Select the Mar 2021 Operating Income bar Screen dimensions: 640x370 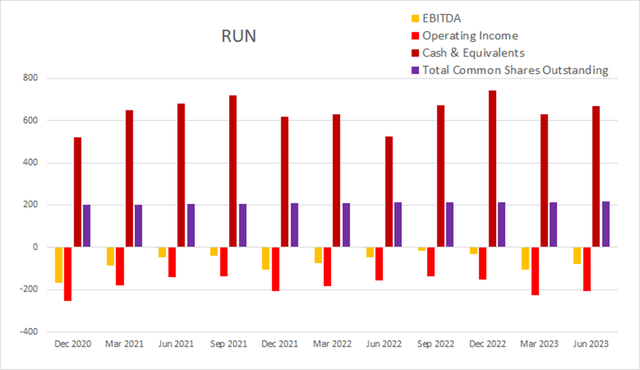(x=120, y=266)
